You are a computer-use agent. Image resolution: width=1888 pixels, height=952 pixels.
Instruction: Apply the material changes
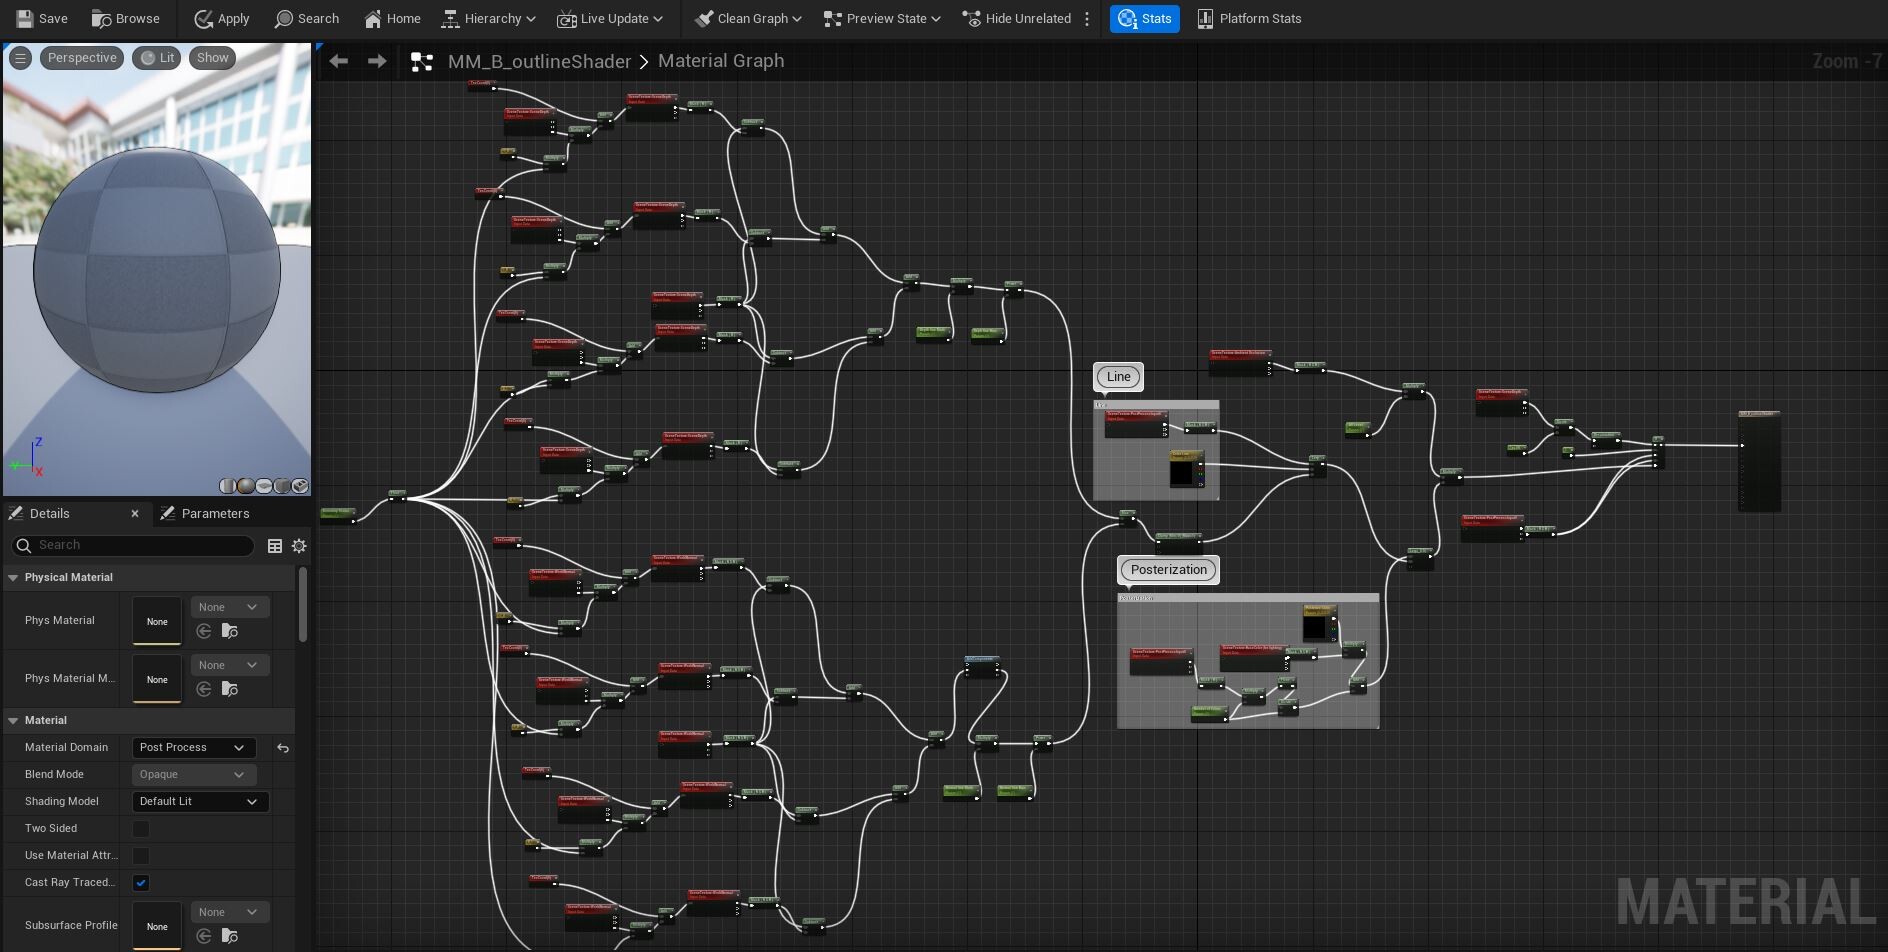coord(221,18)
